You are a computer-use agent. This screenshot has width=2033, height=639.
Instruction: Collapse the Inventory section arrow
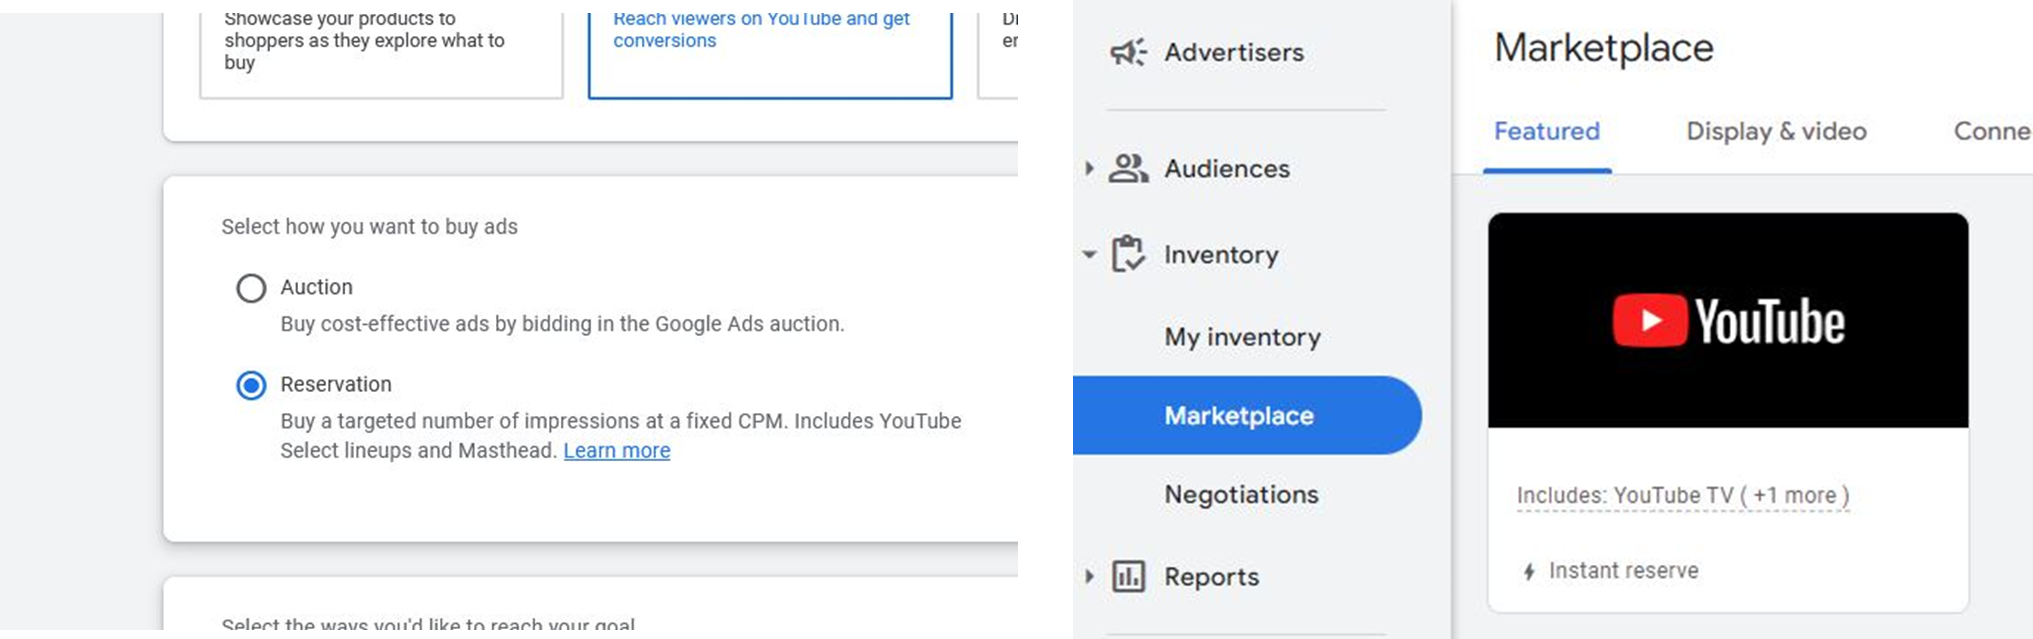point(1089,254)
